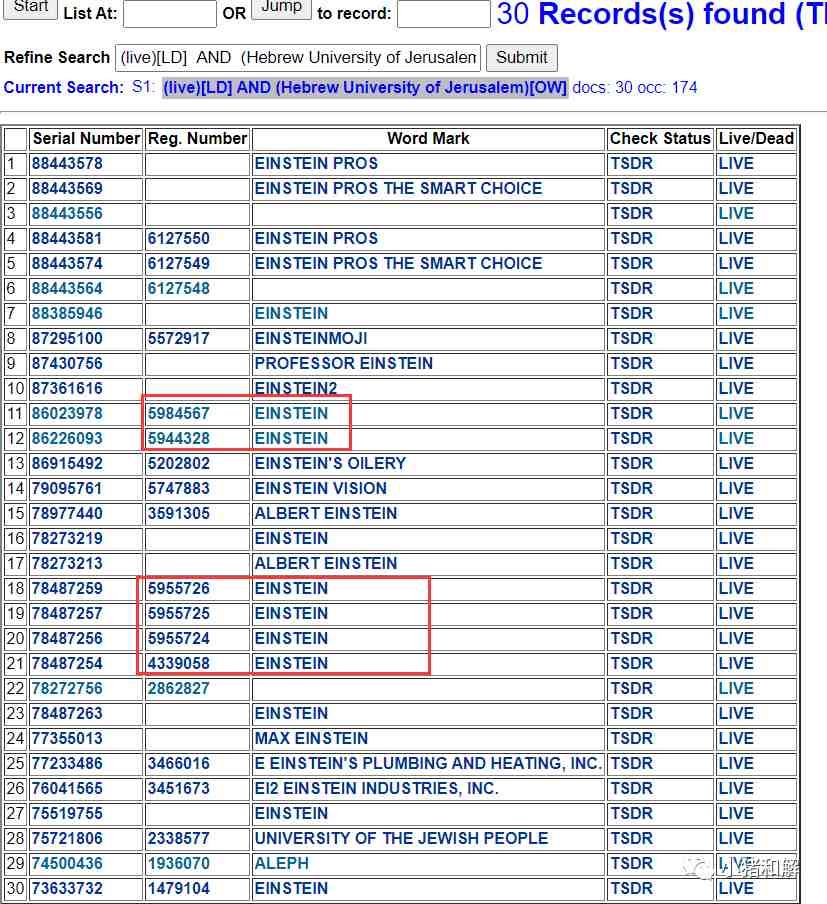Open serial number 77355013
This screenshot has width=827, height=904.
point(67,738)
